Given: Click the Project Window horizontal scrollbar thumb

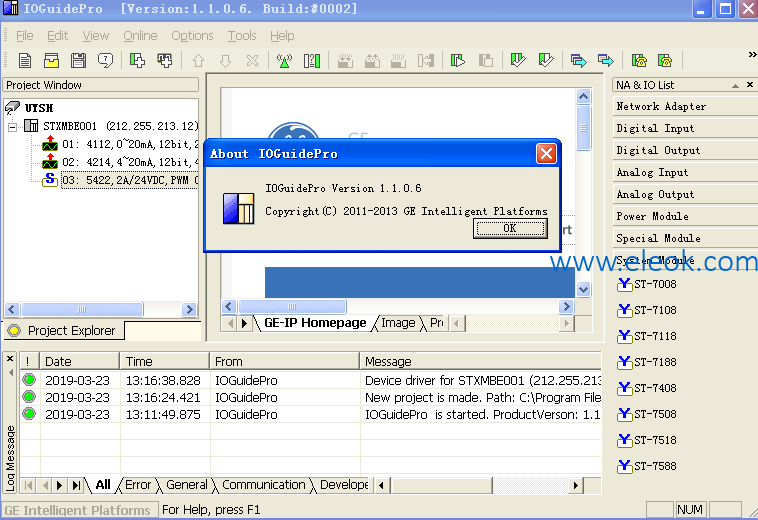Looking at the screenshot, I should coord(82,309).
